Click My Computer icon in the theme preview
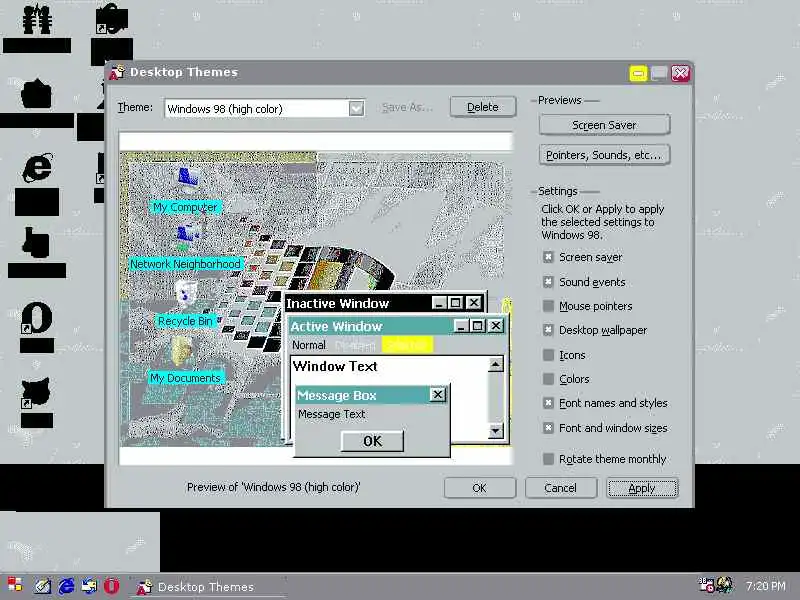Screen dimensions: 800x600 click(188, 178)
